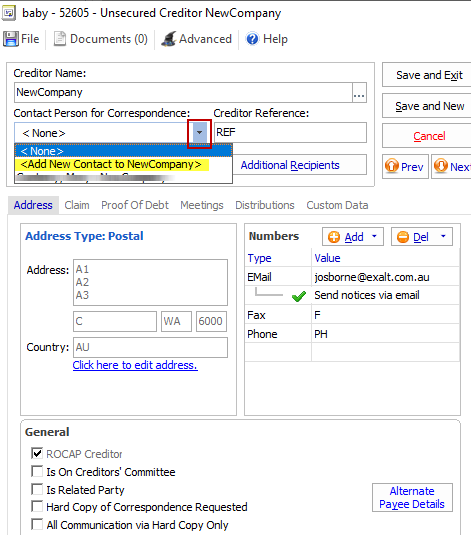Open the Proof Of Debt tab
Image resolution: width=471 pixels, height=535 pixels.
[x=135, y=205]
